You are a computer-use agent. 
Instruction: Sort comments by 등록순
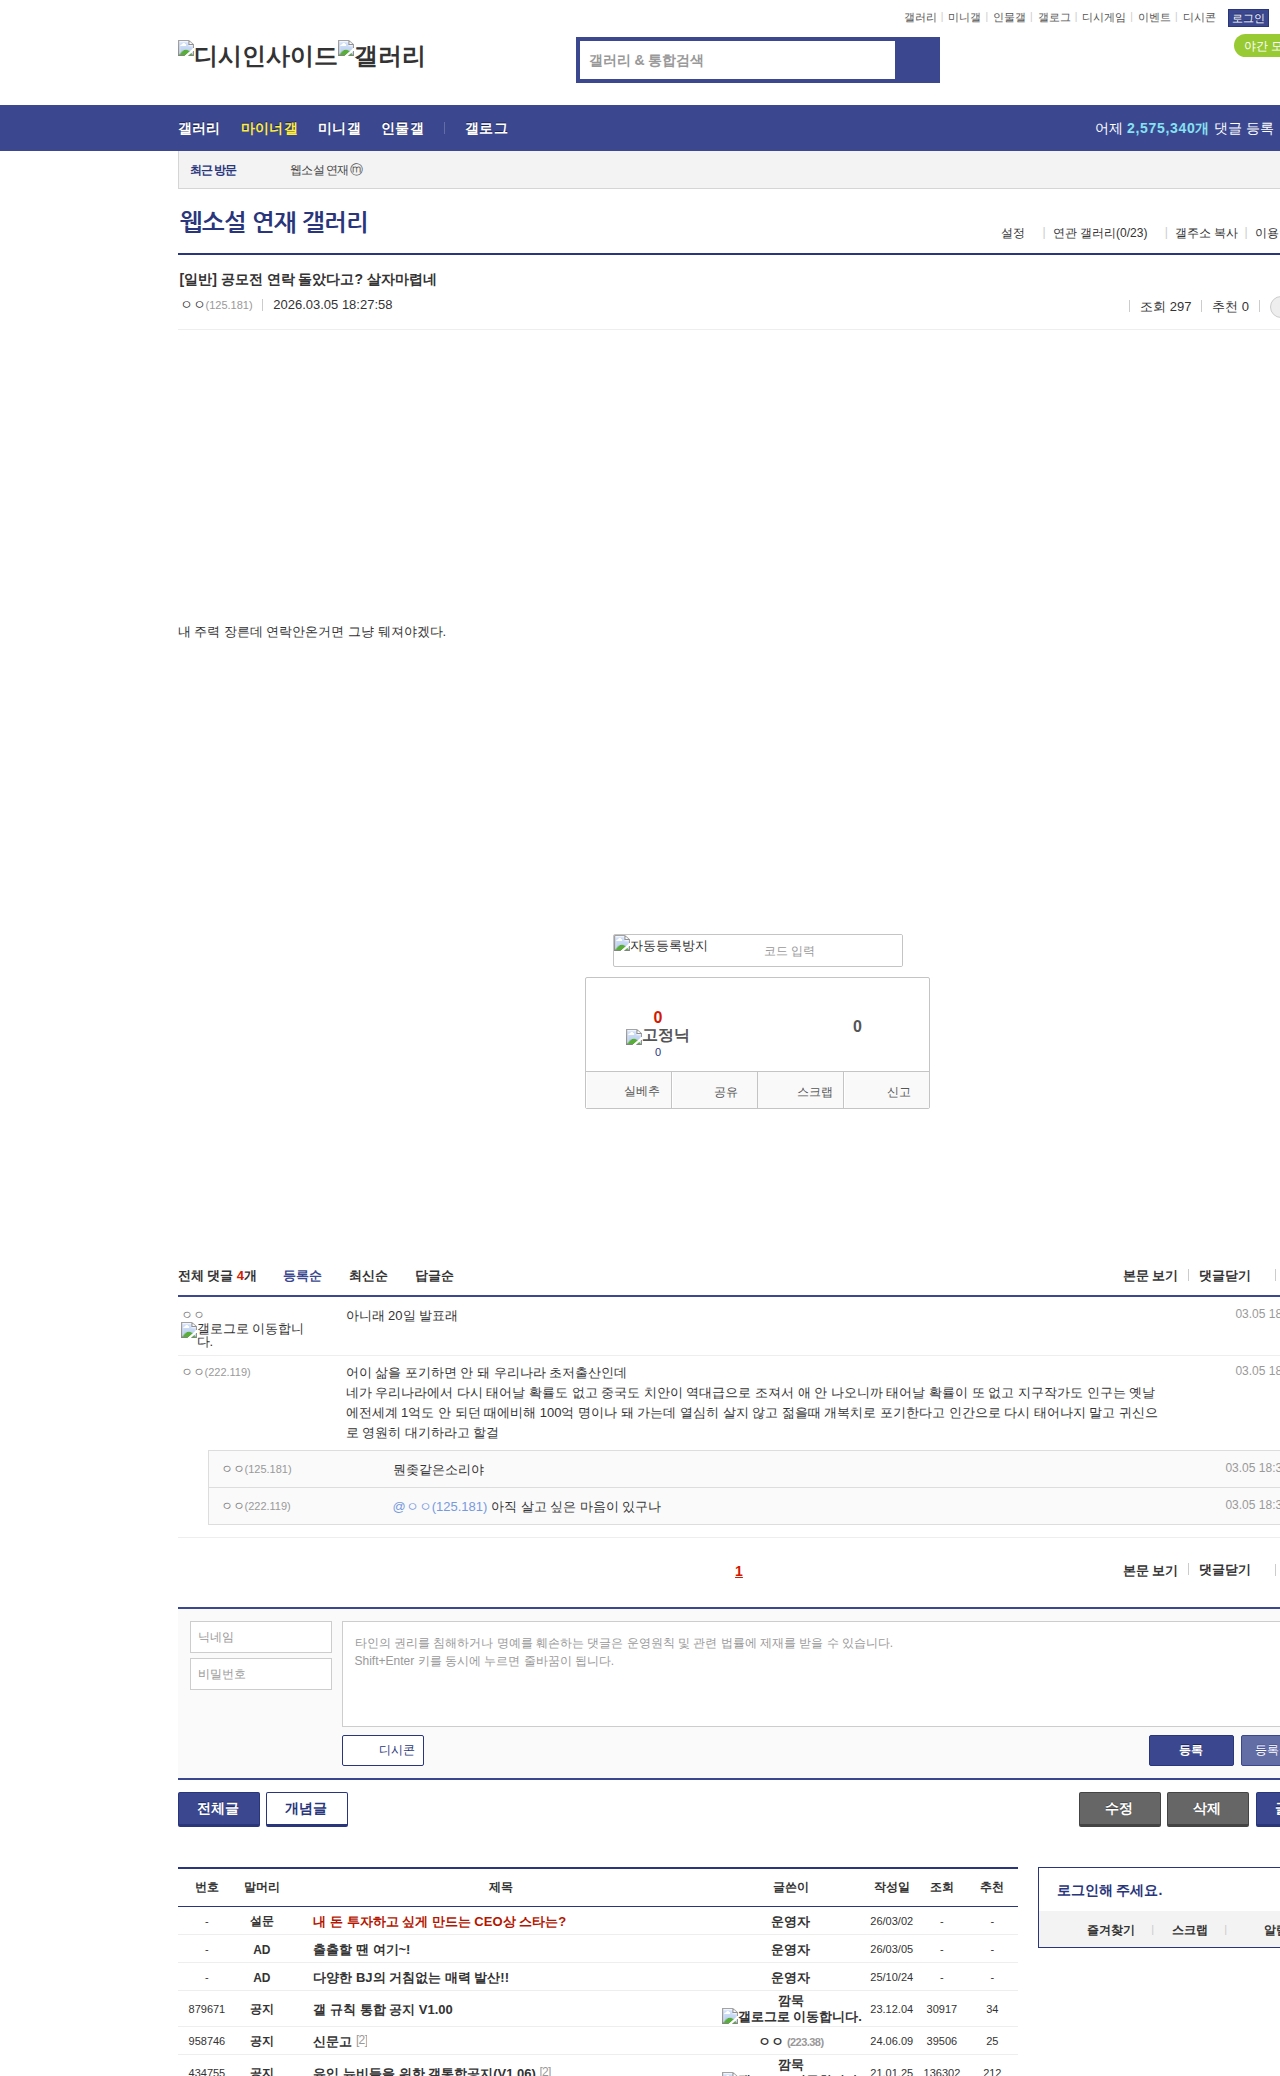[302, 1276]
